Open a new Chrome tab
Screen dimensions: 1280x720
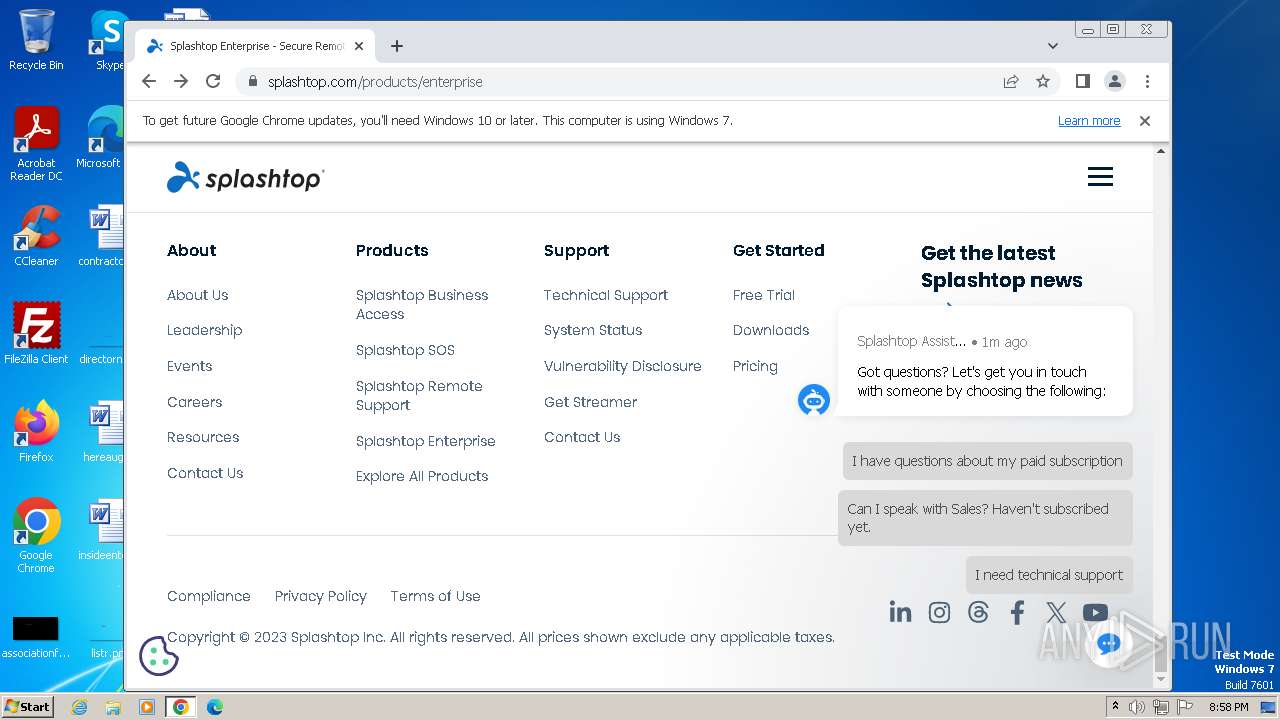coord(397,46)
